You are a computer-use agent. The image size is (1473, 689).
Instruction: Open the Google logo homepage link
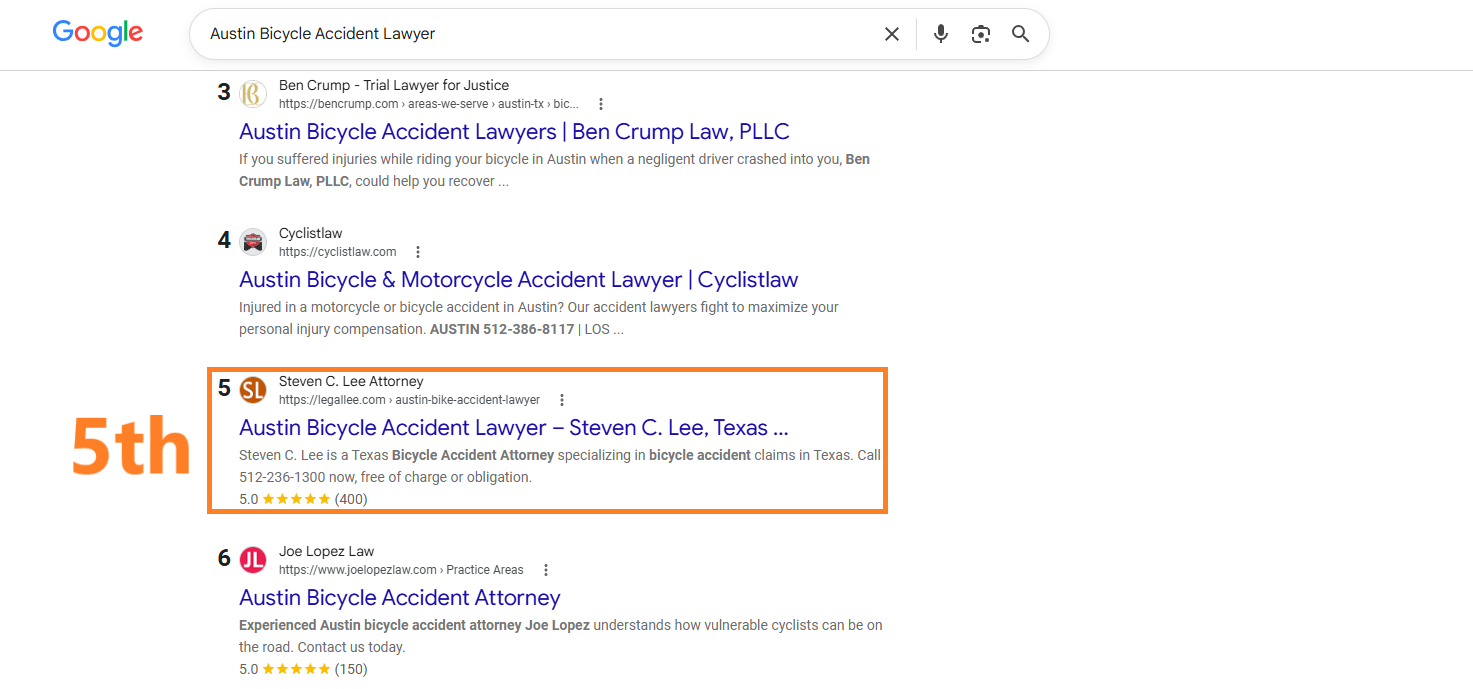click(x=98, y=33)
